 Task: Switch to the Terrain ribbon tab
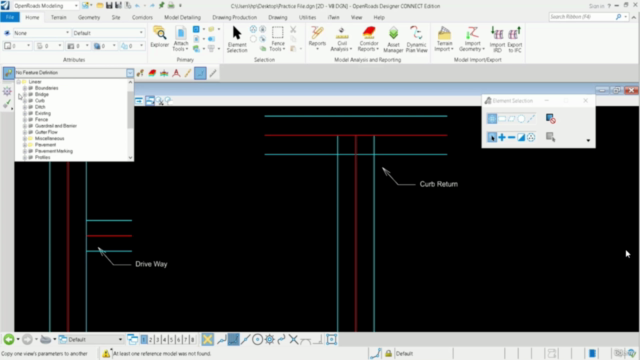pos(58,18)
